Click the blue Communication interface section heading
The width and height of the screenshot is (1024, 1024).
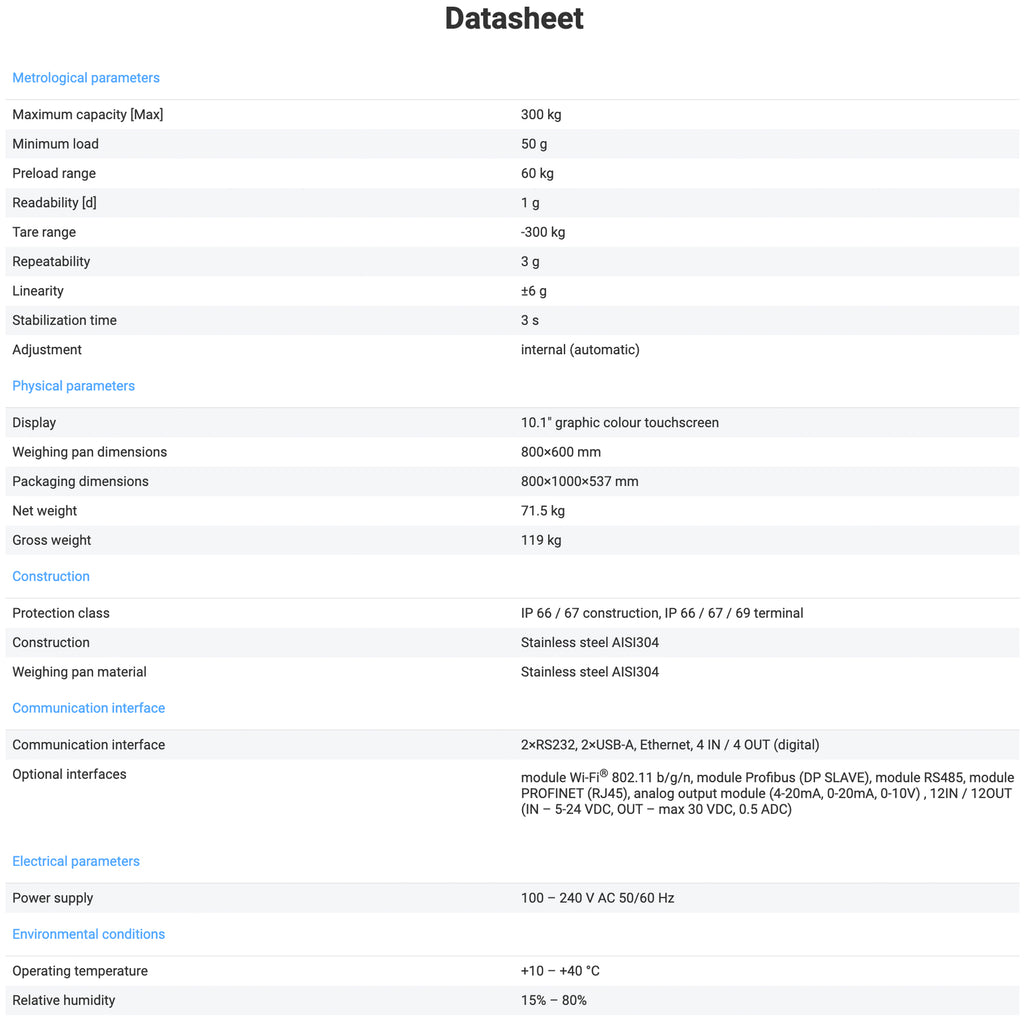point(88,708)
